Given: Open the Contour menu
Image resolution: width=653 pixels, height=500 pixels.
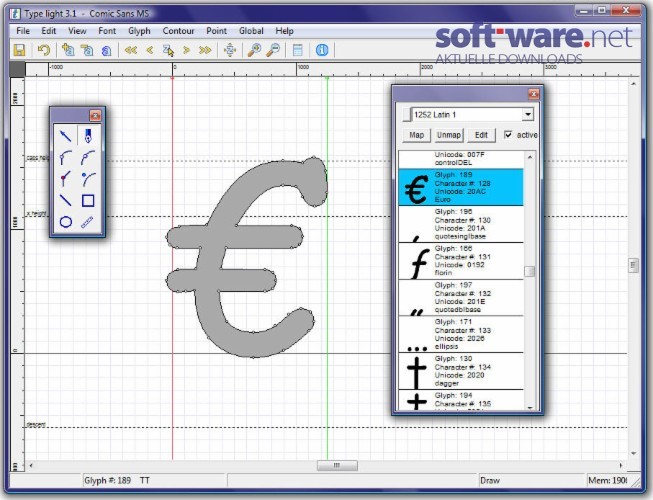Looking at the screenshot, I should coord(178,31).
